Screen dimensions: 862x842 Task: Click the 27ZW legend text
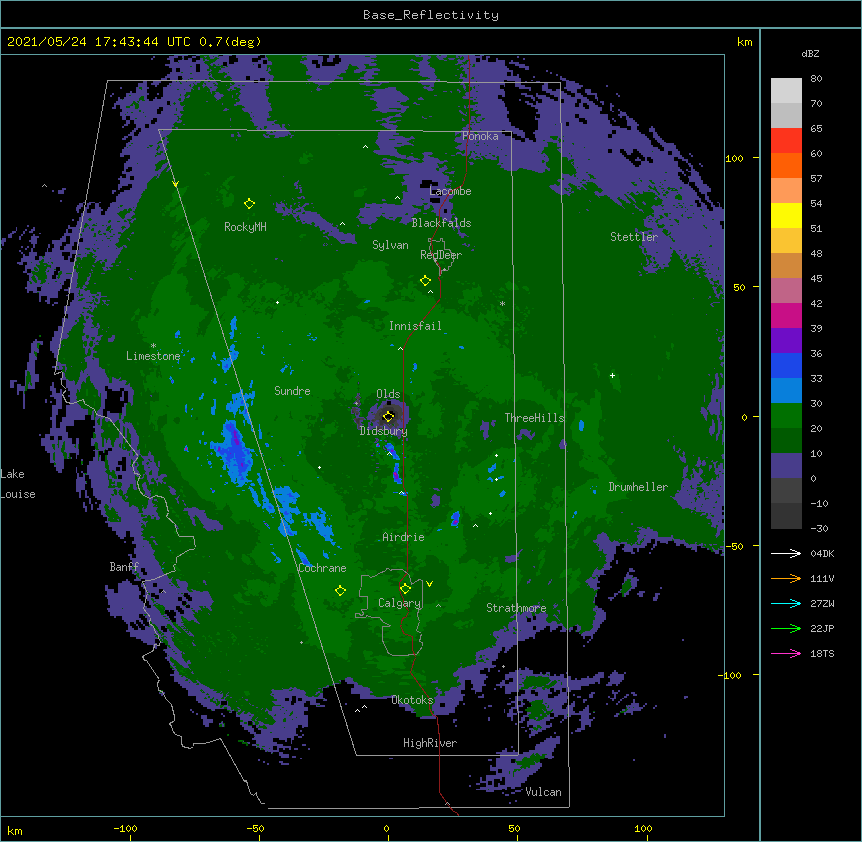tap(822, 603)
